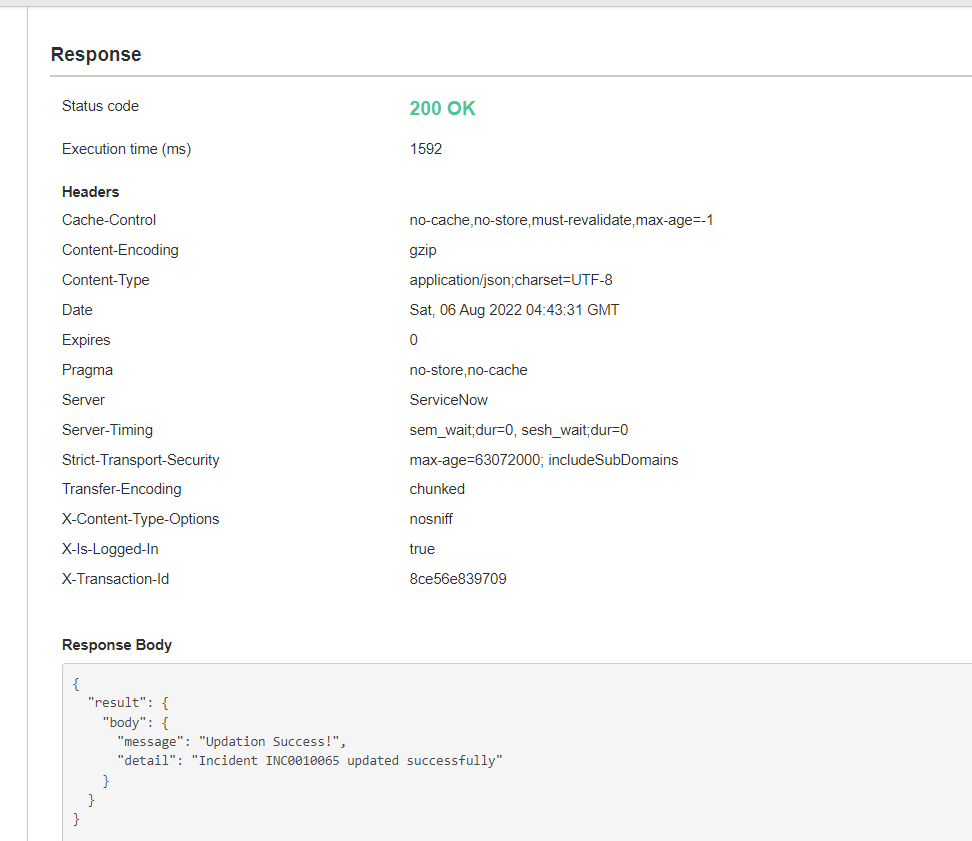Select the Cache-Control header name
Image resolution: width=972 pixels, height=841 pixels.
pyautogui.click(x=109, y=220)
